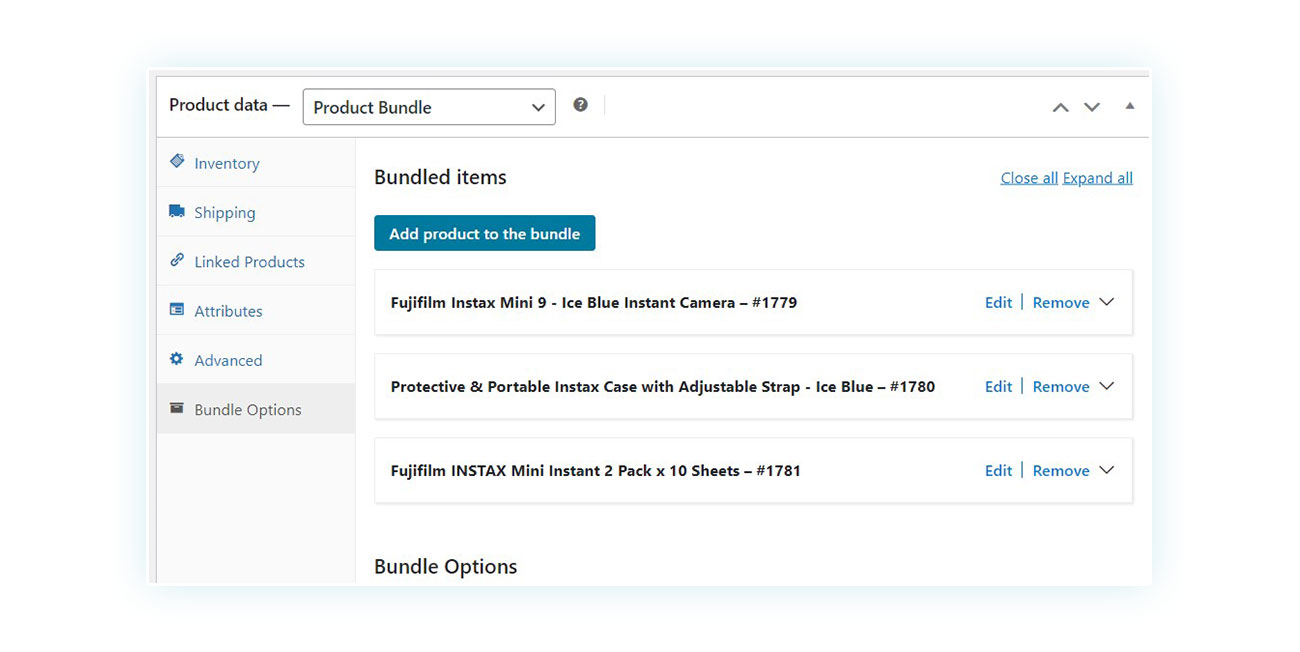Open the Shipping tab
This screenshot has width=1300, height=652.
(x=256, y=212)
